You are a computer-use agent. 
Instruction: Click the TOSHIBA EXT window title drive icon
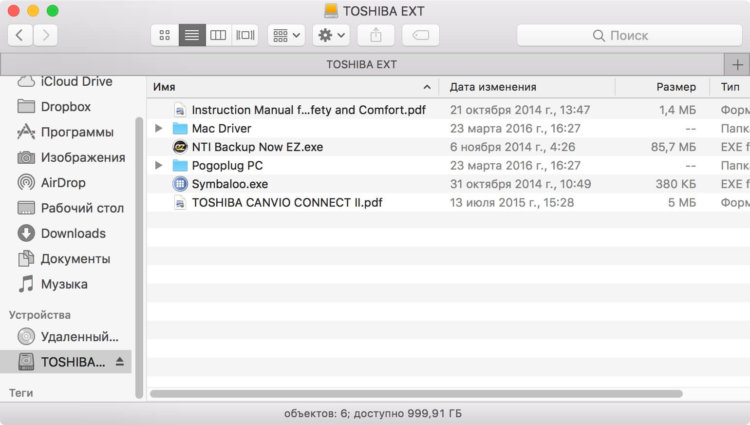(x=331, y=11)
